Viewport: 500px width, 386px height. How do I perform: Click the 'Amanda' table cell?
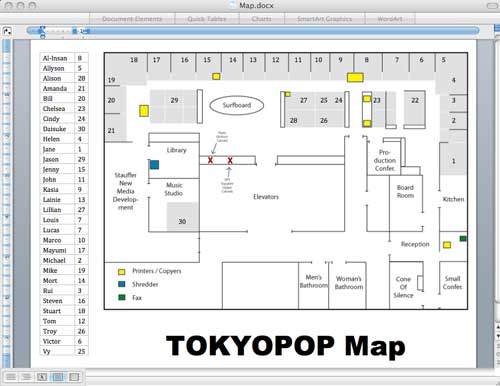(57, 88)
